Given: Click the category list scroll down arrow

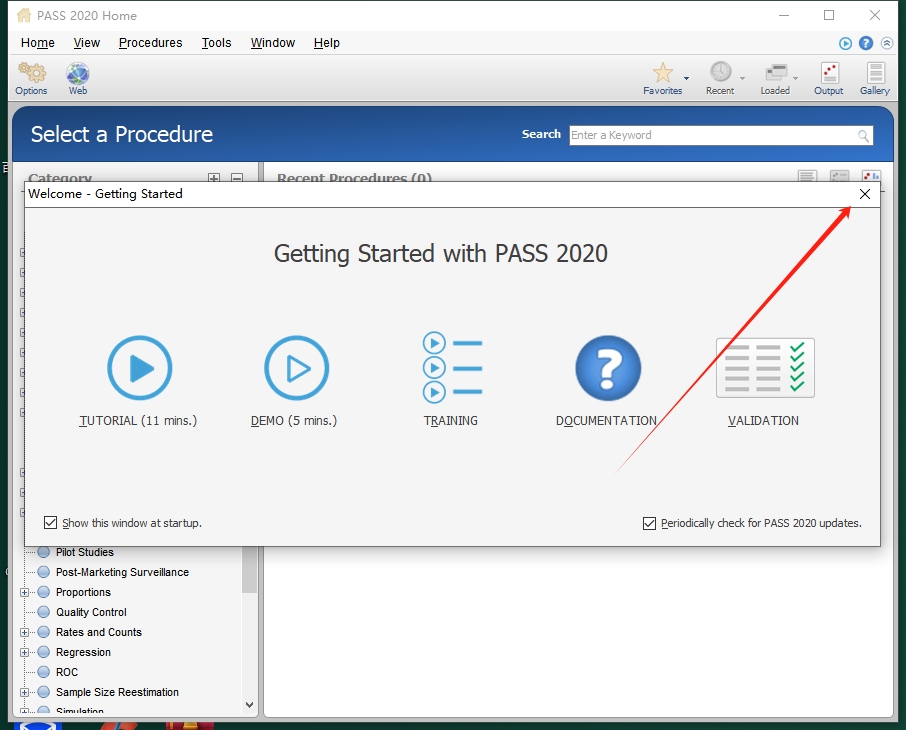Looking at the screenshot, I should click(250, 705).
